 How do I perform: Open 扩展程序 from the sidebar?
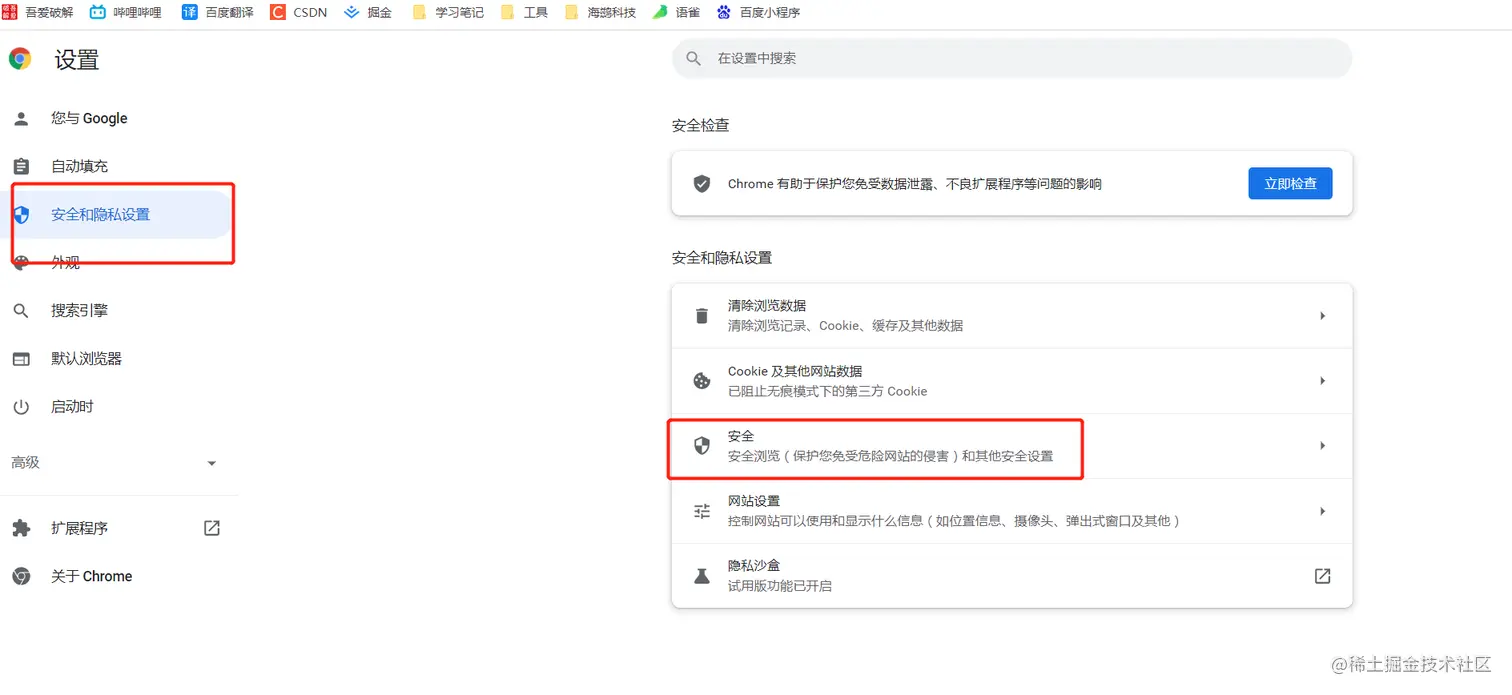pyautogui.click(x=79, y=528)
